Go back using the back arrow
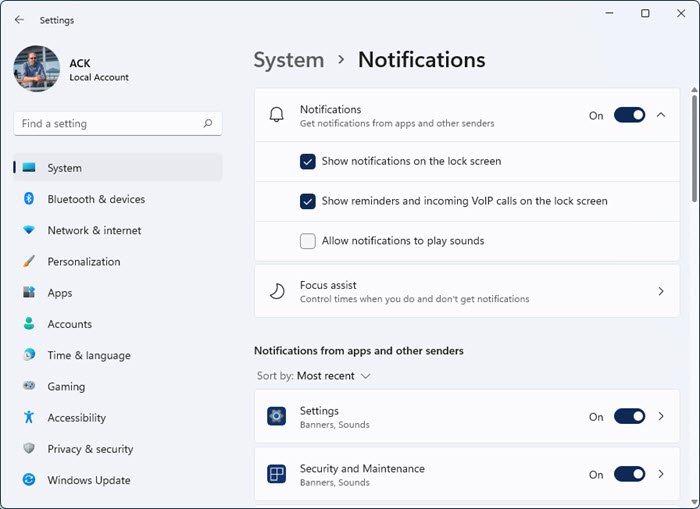The image size is (700, 509). (19, 19)
